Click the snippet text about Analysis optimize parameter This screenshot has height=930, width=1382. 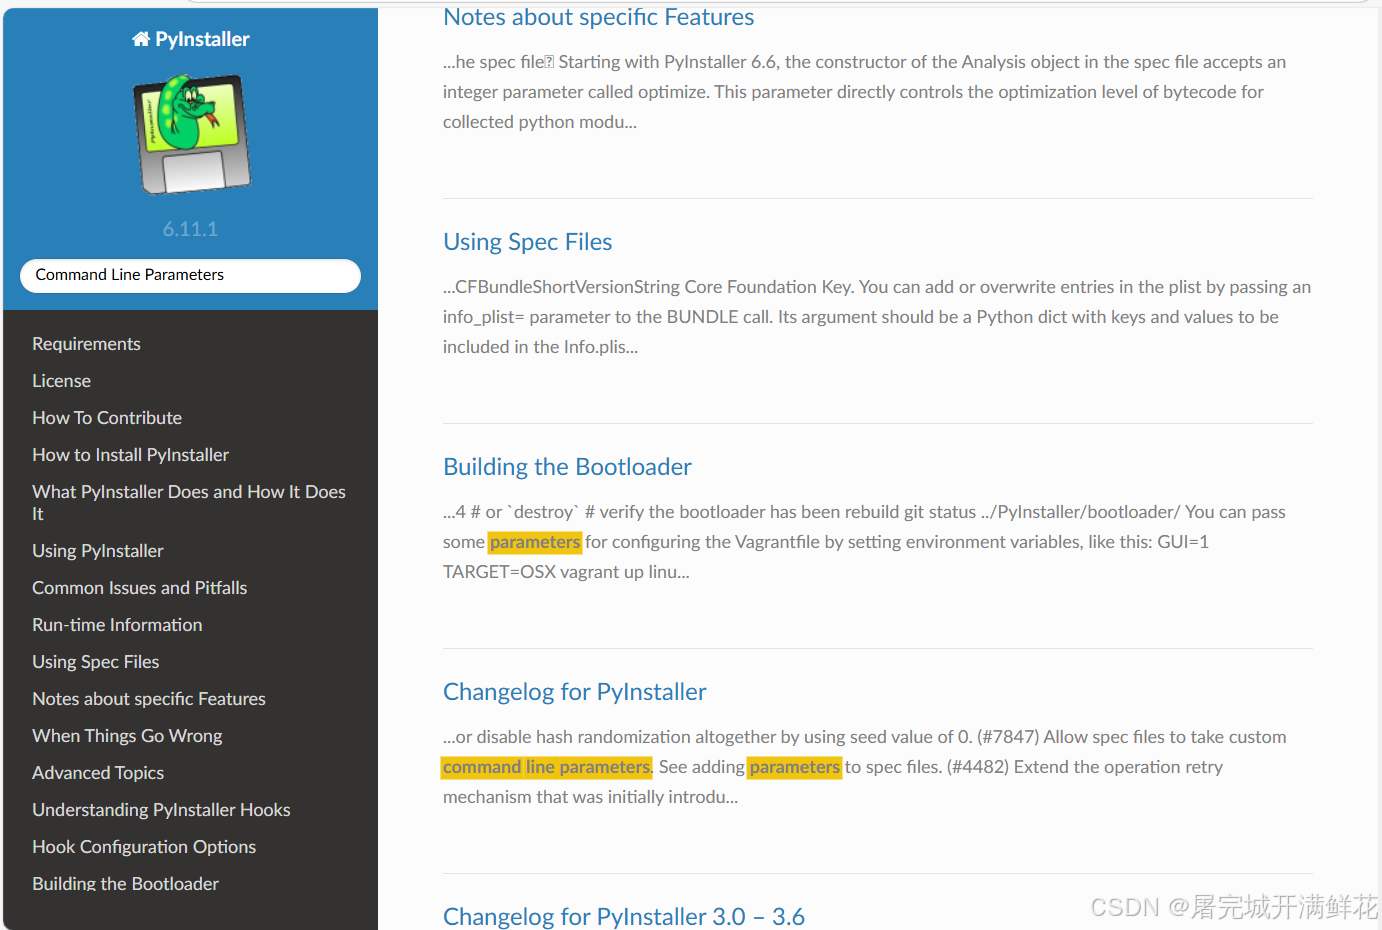tap(864, 92)
